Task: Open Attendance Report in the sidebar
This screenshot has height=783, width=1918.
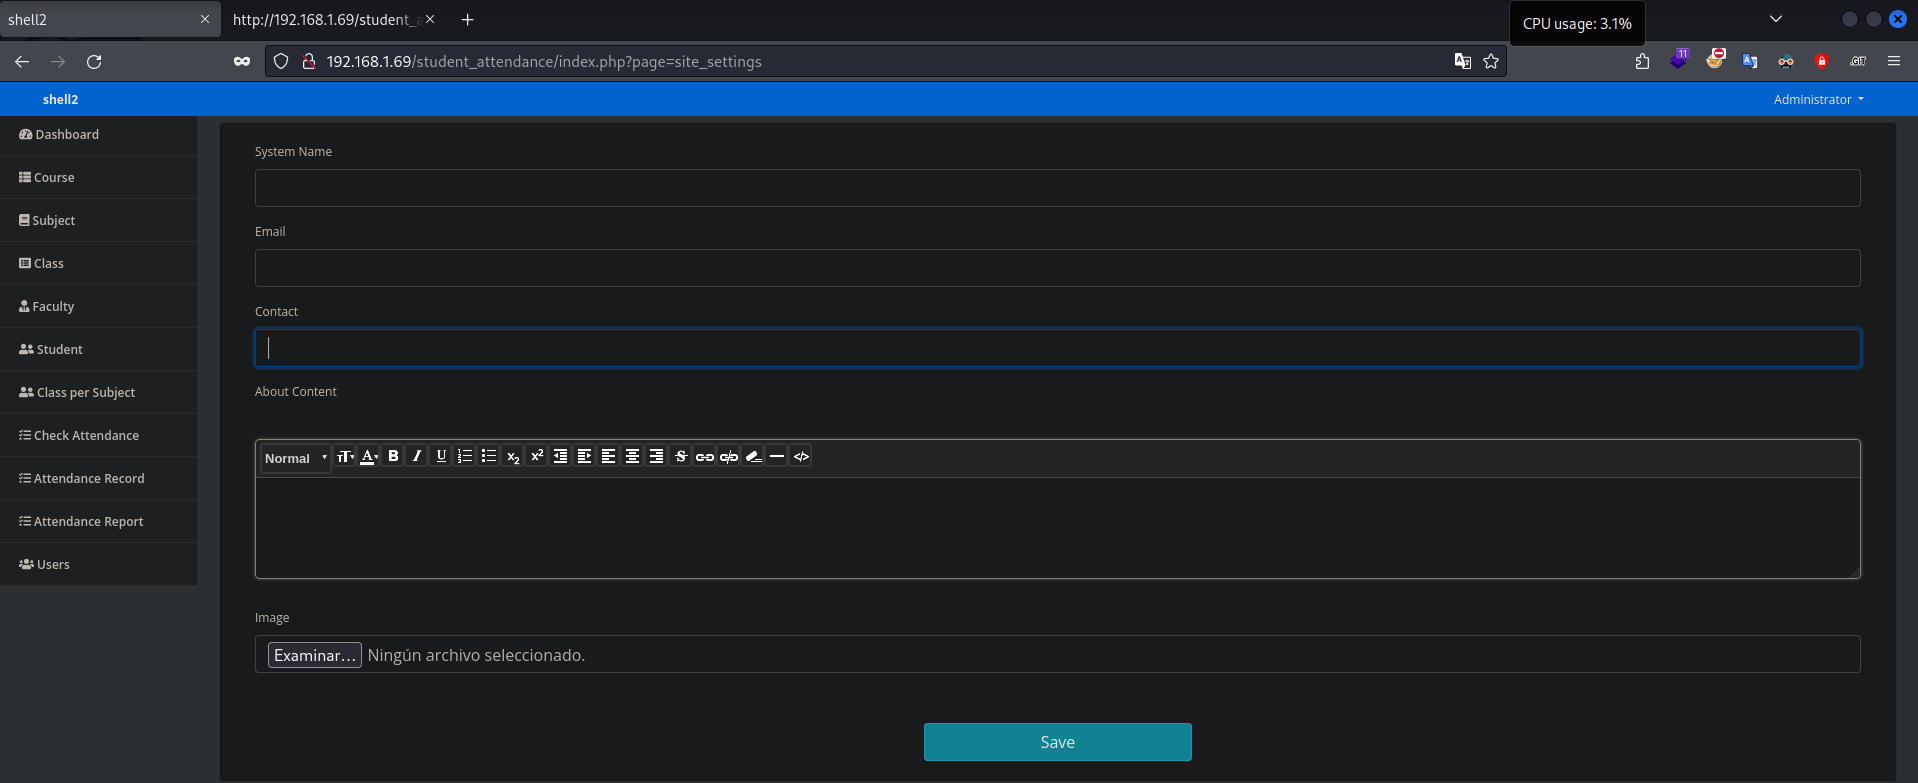Action: tap(88, 521)
